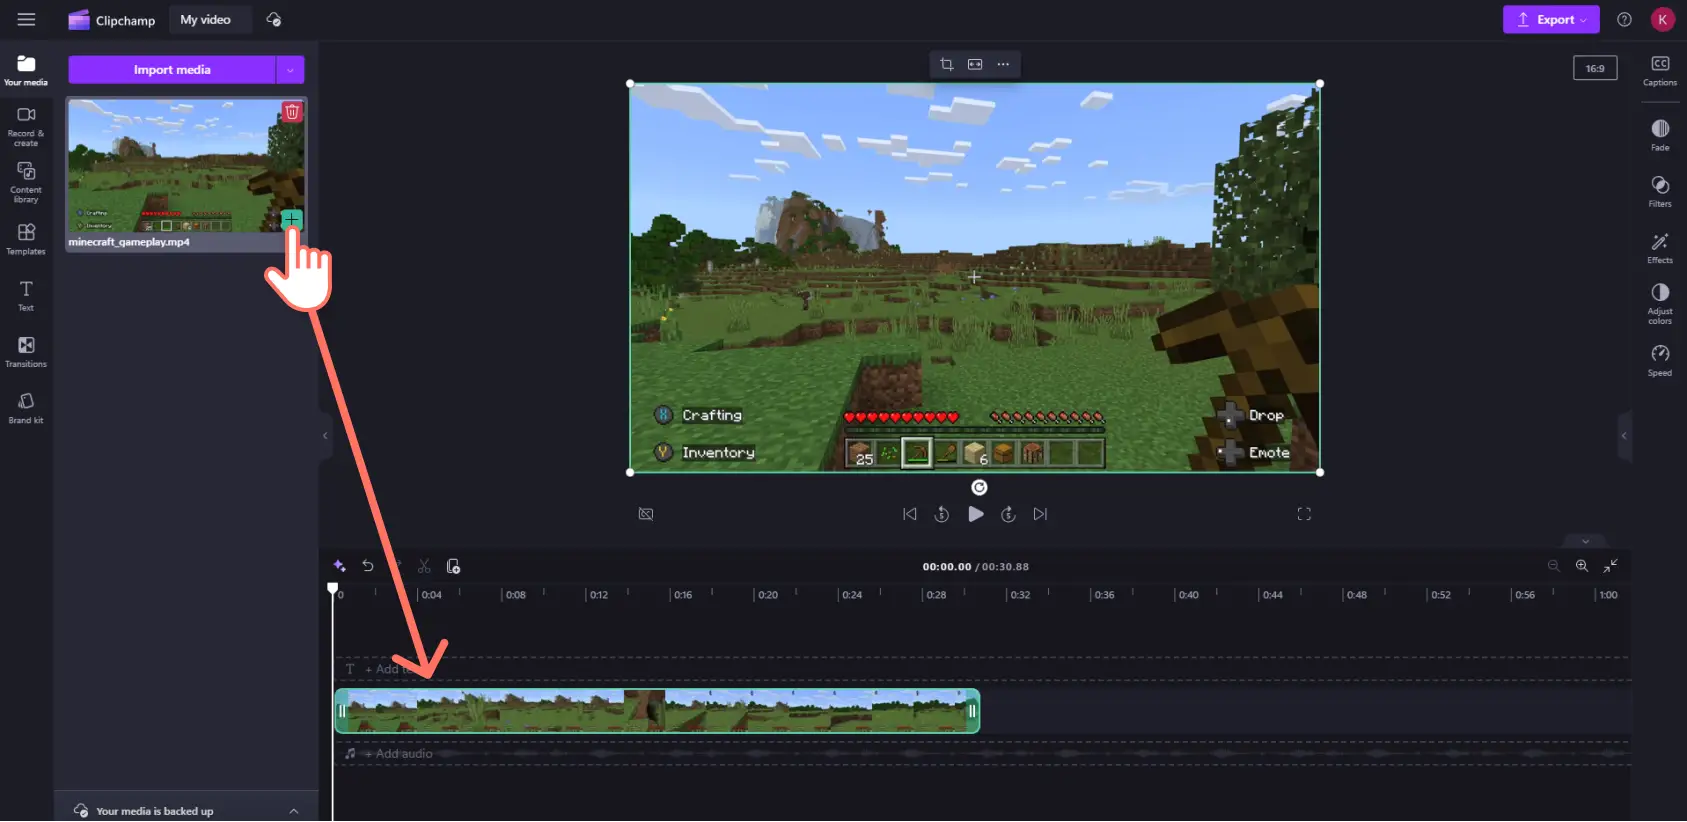Select the video clip on timeline
Image resolution: width=1687 pixels, height=822 pixels.
[x=657, y=711]
